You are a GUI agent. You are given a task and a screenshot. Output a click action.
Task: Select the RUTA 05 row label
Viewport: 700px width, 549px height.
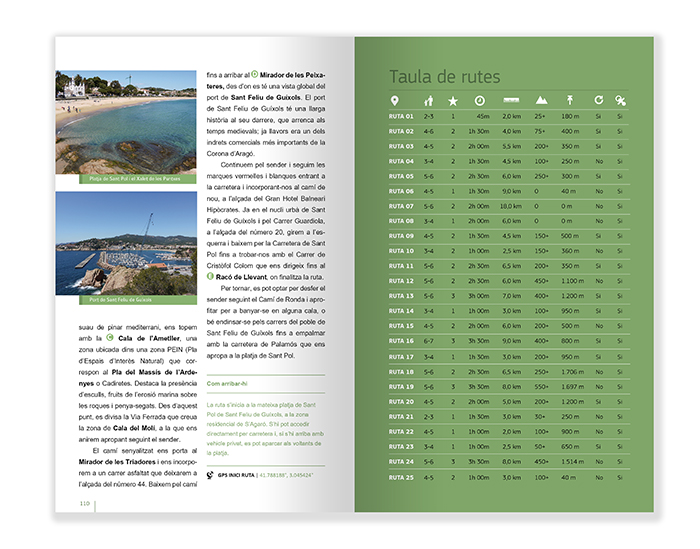tap(401, 176)
